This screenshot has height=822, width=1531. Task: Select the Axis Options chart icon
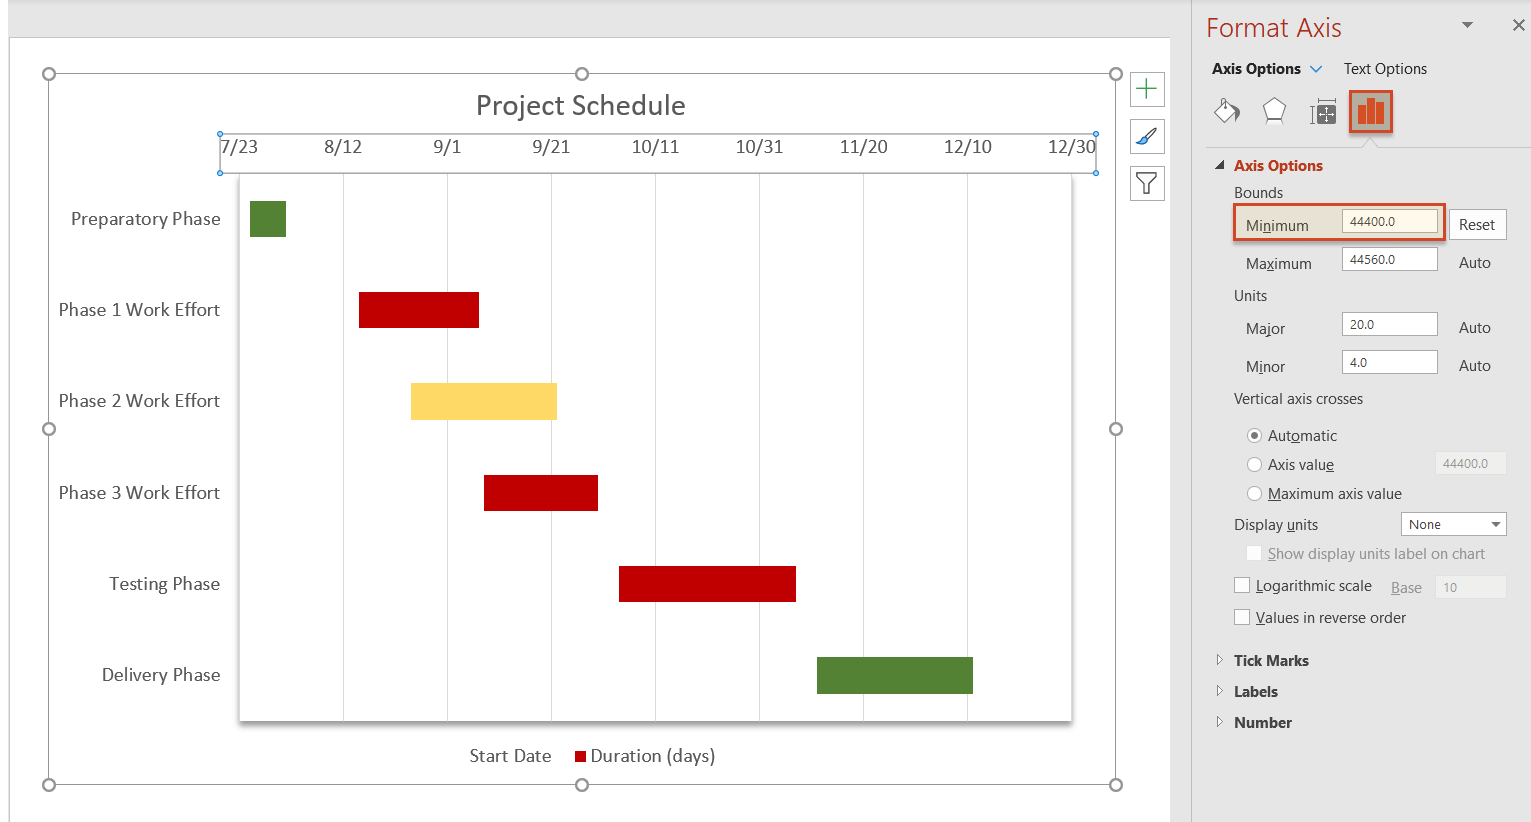pos(1370,111)
